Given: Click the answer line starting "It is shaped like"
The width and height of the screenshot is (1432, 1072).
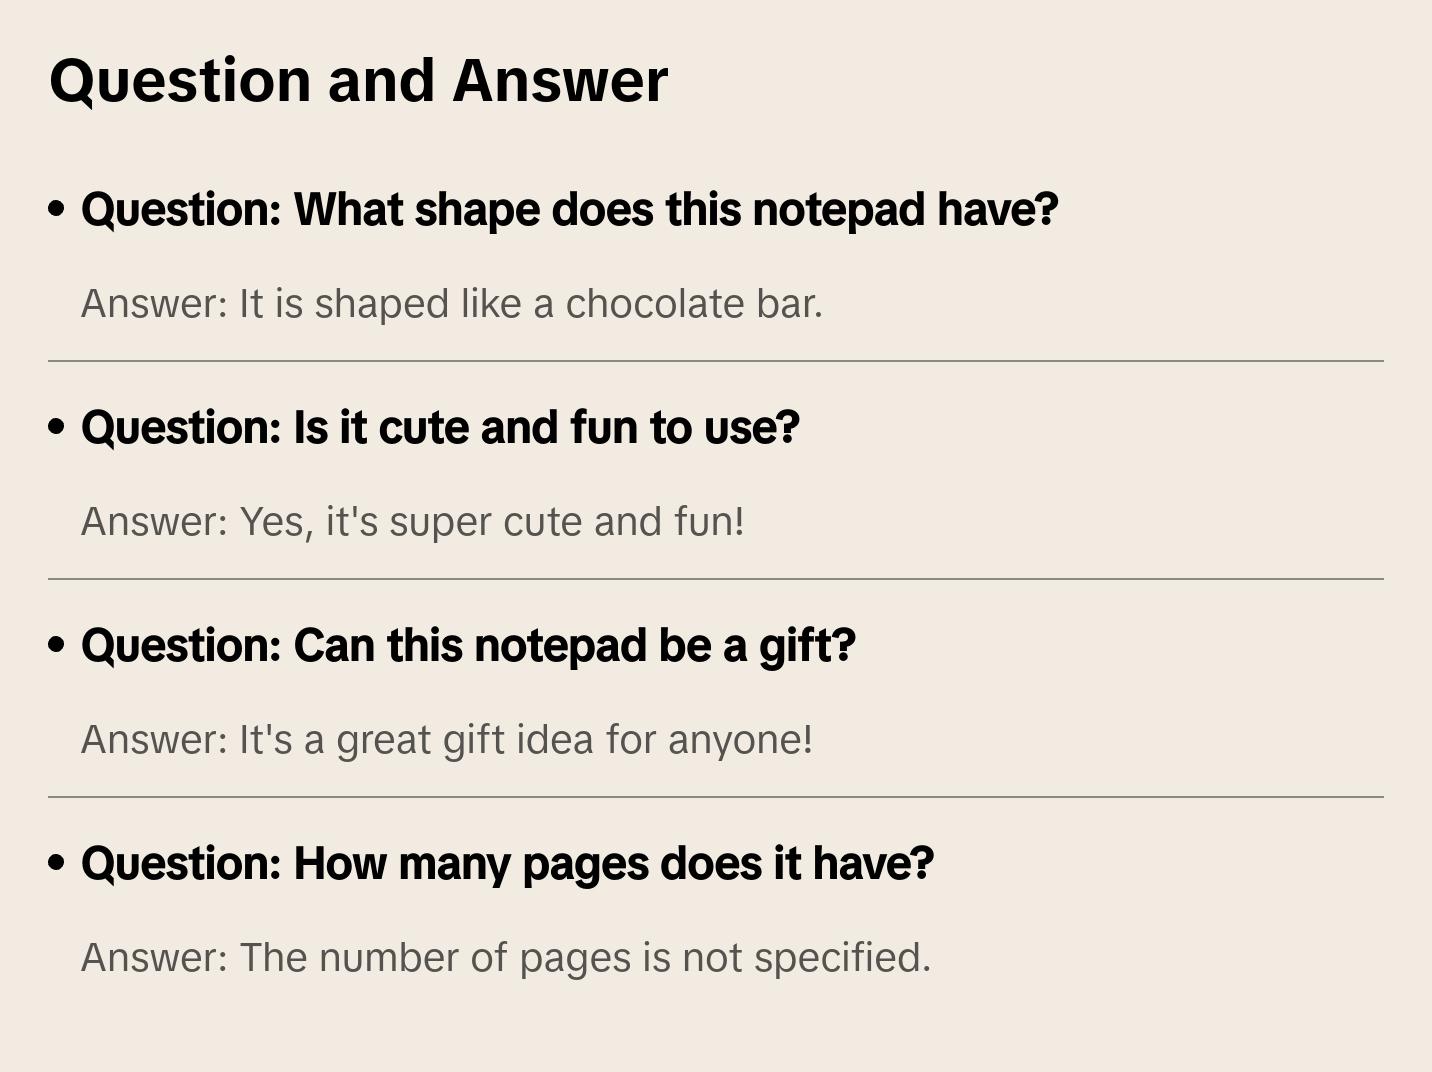Looking at the screenshot, I should coord(451,304).
